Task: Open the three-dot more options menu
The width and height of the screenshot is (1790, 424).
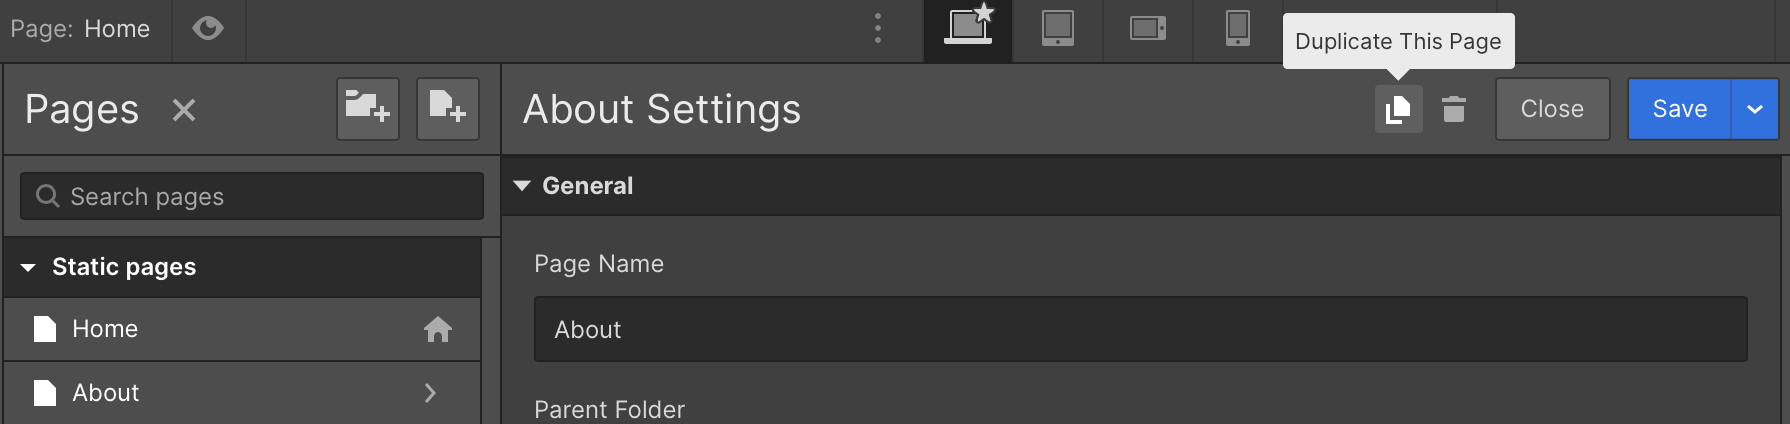Action: [x=878, y=28]
